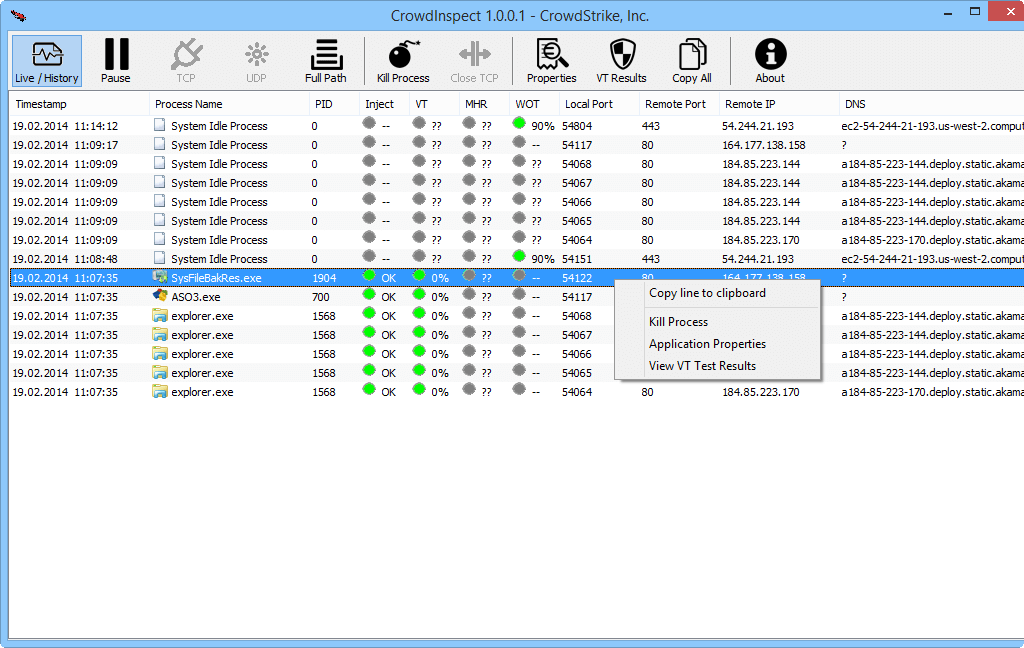Click green WOT indicator in 11:08:48 row
The height and width of the screenshot is (648, 1024).
pyautogui.click(x=519, y=256)
